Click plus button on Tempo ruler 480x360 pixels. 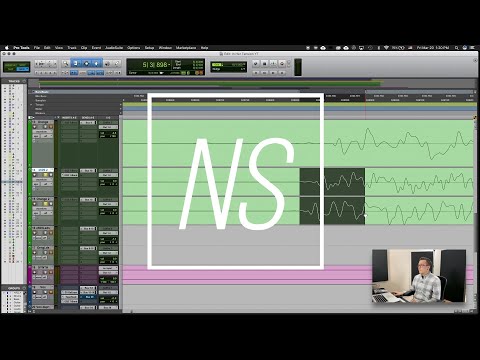coord(121,104)
